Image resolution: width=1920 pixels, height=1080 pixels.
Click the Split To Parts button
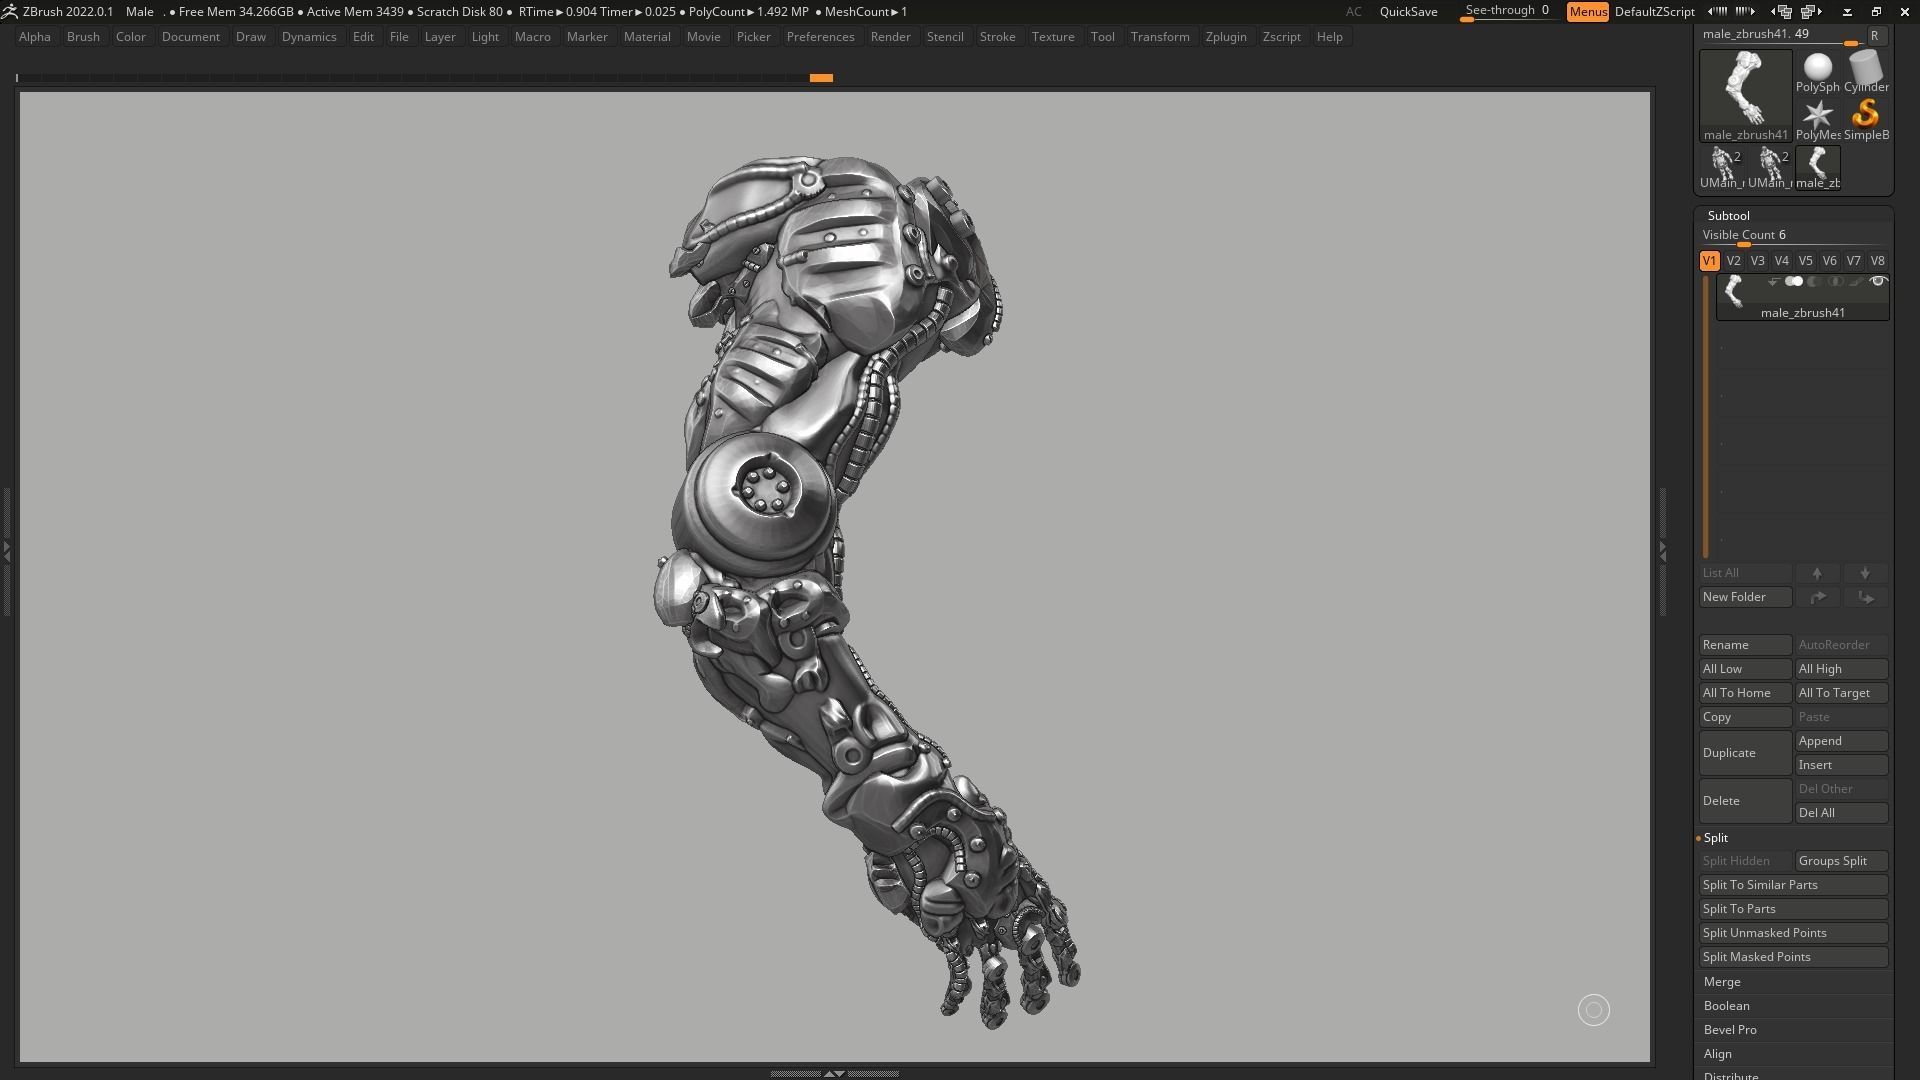coord(1793,909)
